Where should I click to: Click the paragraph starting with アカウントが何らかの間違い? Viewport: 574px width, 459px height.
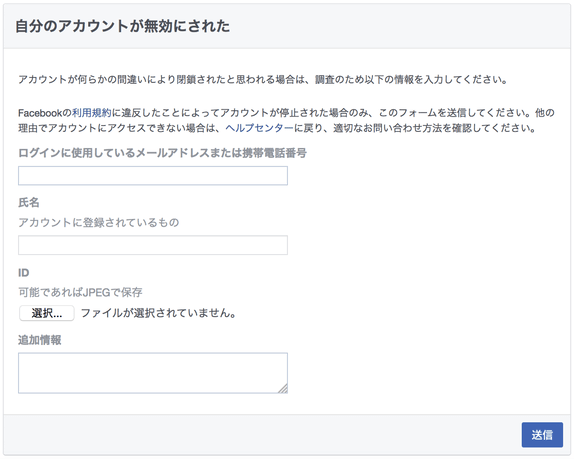coord(262,79)
